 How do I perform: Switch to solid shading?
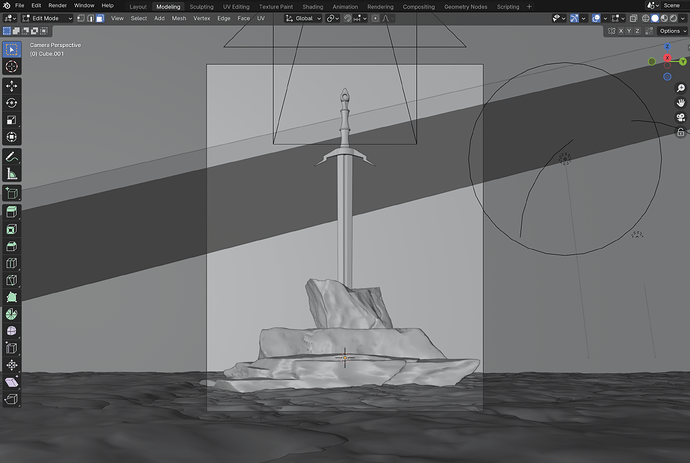655,18
